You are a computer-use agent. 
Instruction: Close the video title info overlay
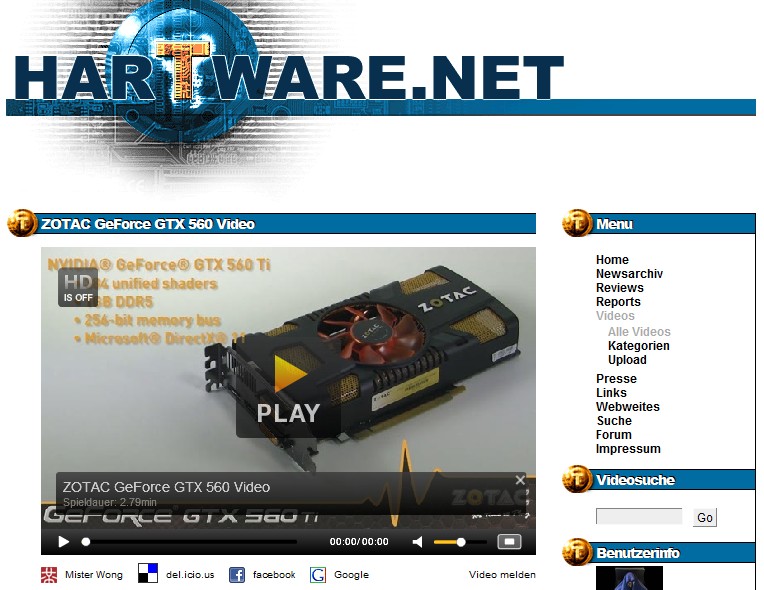[520, 480]
